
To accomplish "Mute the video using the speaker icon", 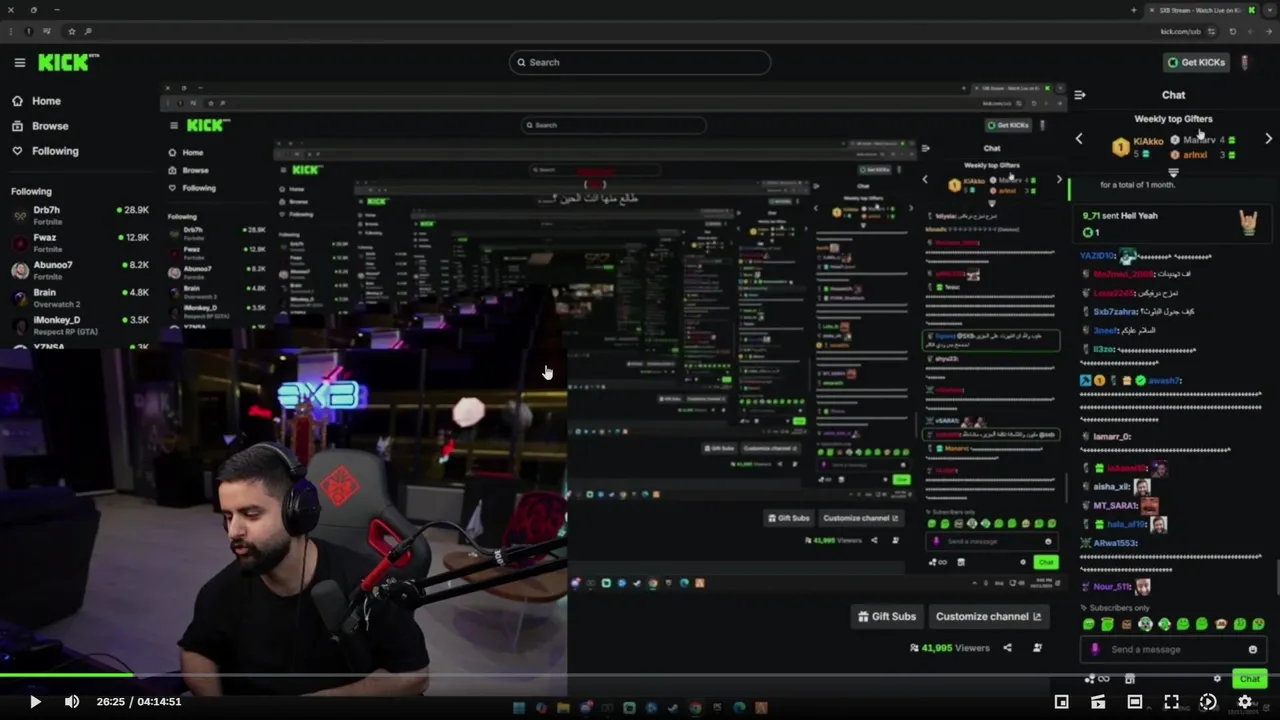I will pos(71,702).
